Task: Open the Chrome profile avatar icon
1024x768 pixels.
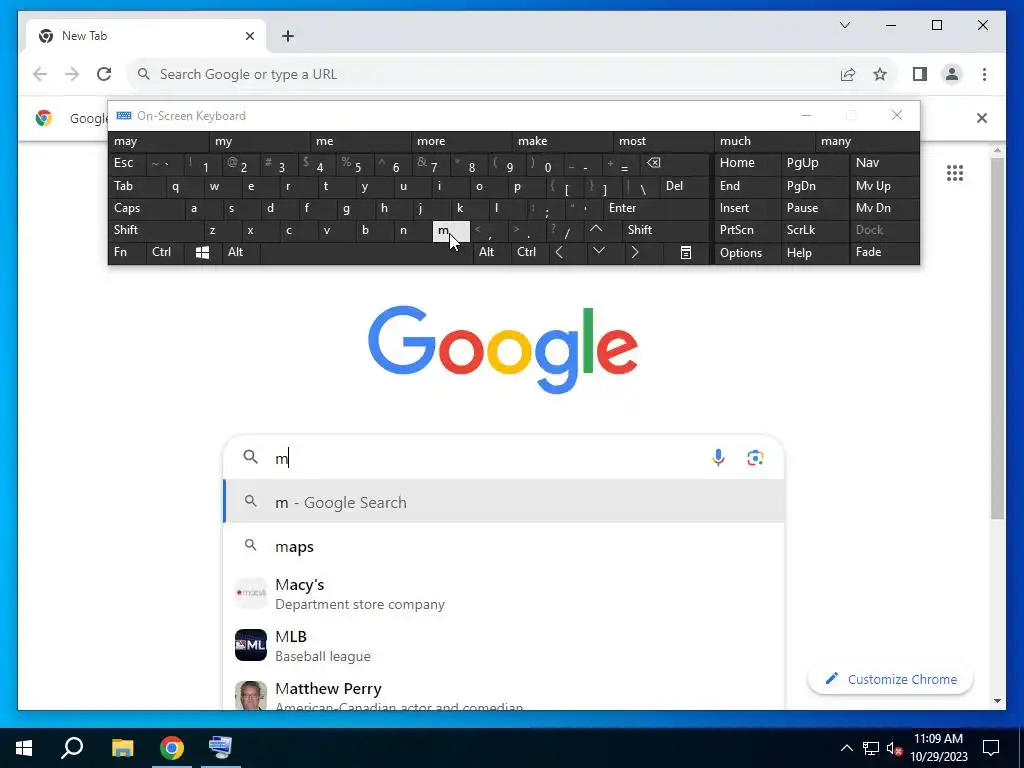Action: click(952, 74)
